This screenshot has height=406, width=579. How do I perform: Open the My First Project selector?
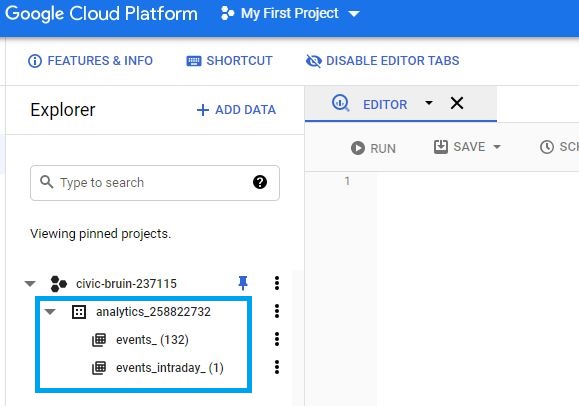(290, 14)
